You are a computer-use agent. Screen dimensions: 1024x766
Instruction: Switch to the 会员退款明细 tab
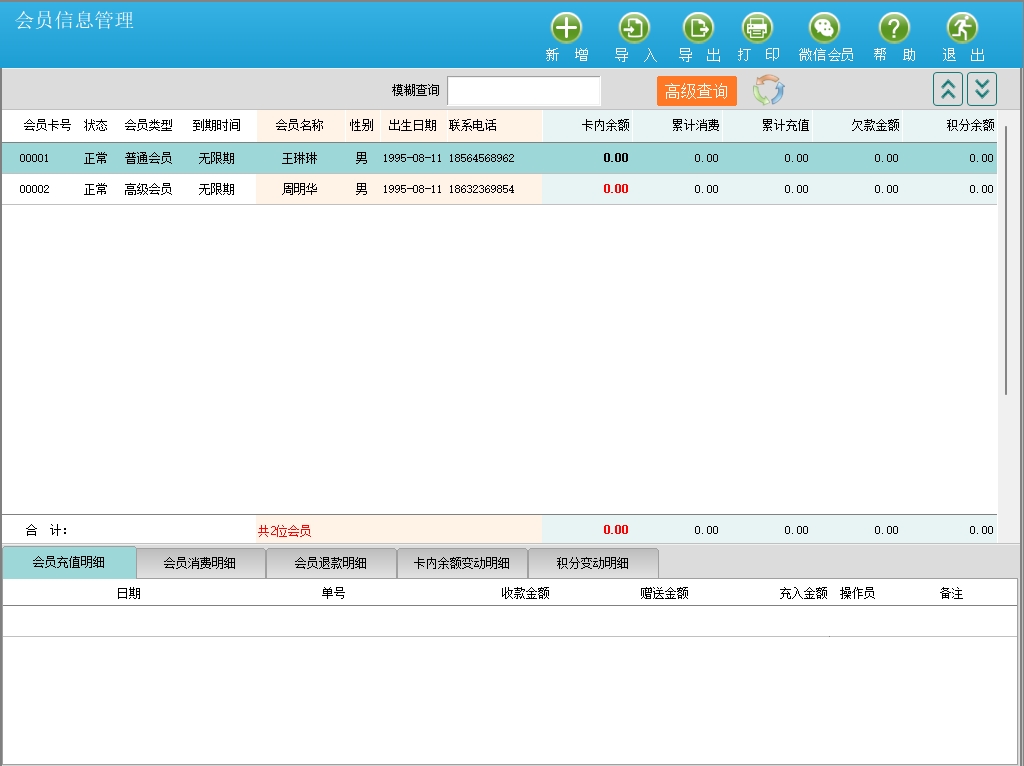(x=331, y=563)
